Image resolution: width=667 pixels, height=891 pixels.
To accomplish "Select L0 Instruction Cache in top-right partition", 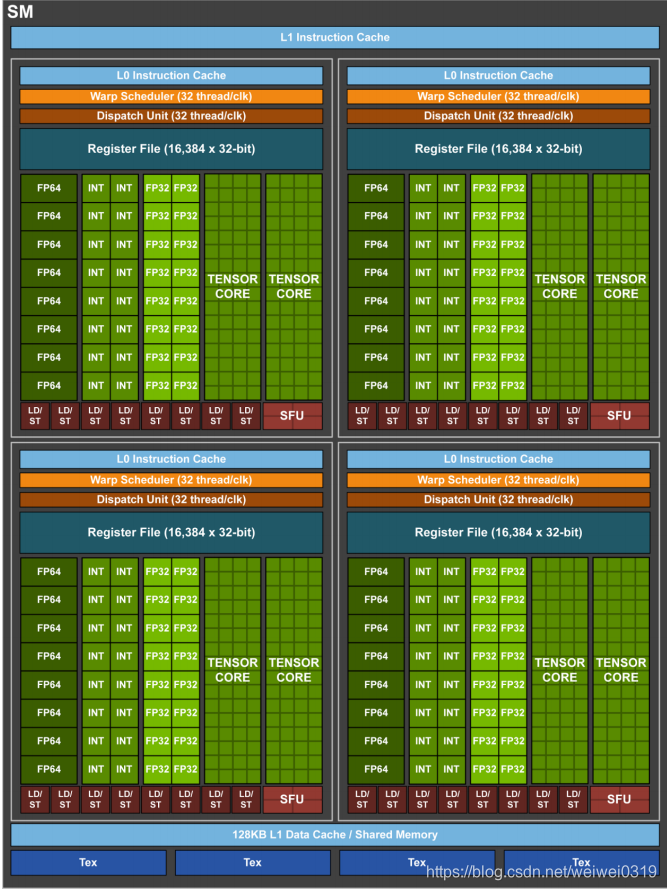I will pos(498,76).
